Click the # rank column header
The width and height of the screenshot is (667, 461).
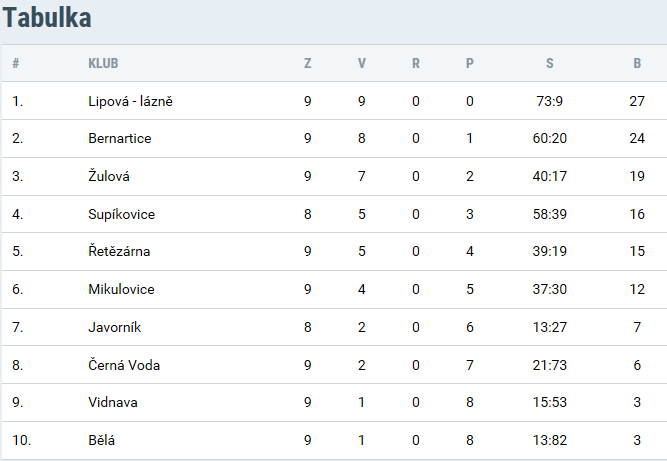click(16, 63)
